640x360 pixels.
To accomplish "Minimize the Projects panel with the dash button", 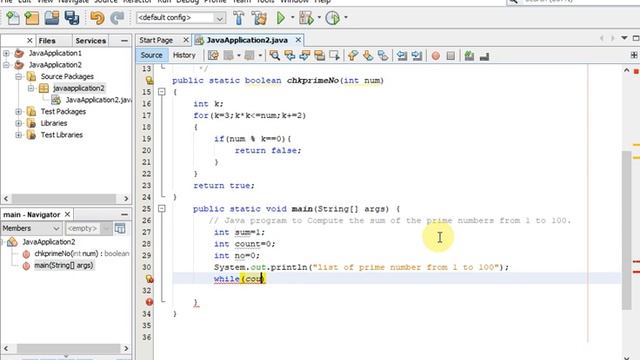I will 124,41.
